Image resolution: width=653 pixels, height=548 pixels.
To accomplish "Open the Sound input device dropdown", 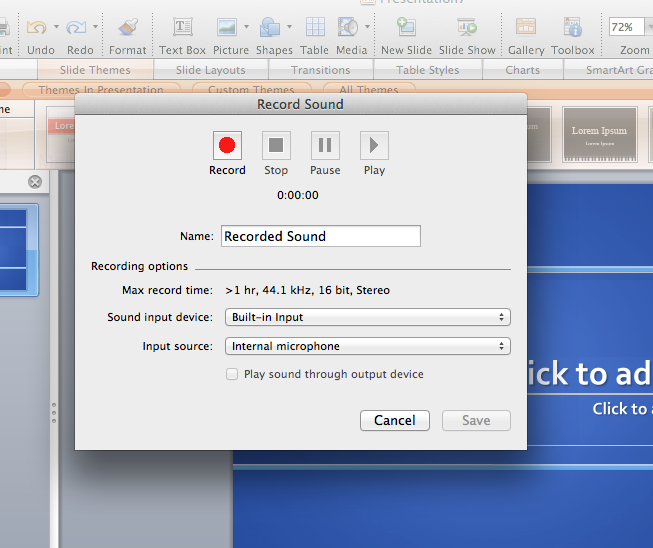I will tap(368, 317).
